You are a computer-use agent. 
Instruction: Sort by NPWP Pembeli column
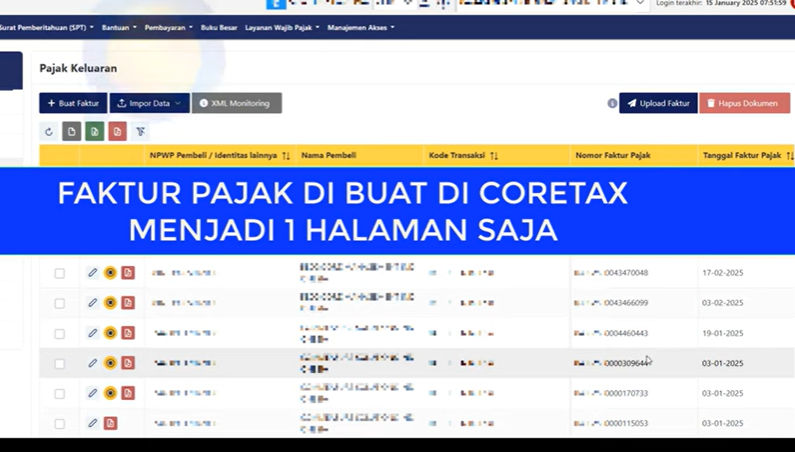point(286,156)
